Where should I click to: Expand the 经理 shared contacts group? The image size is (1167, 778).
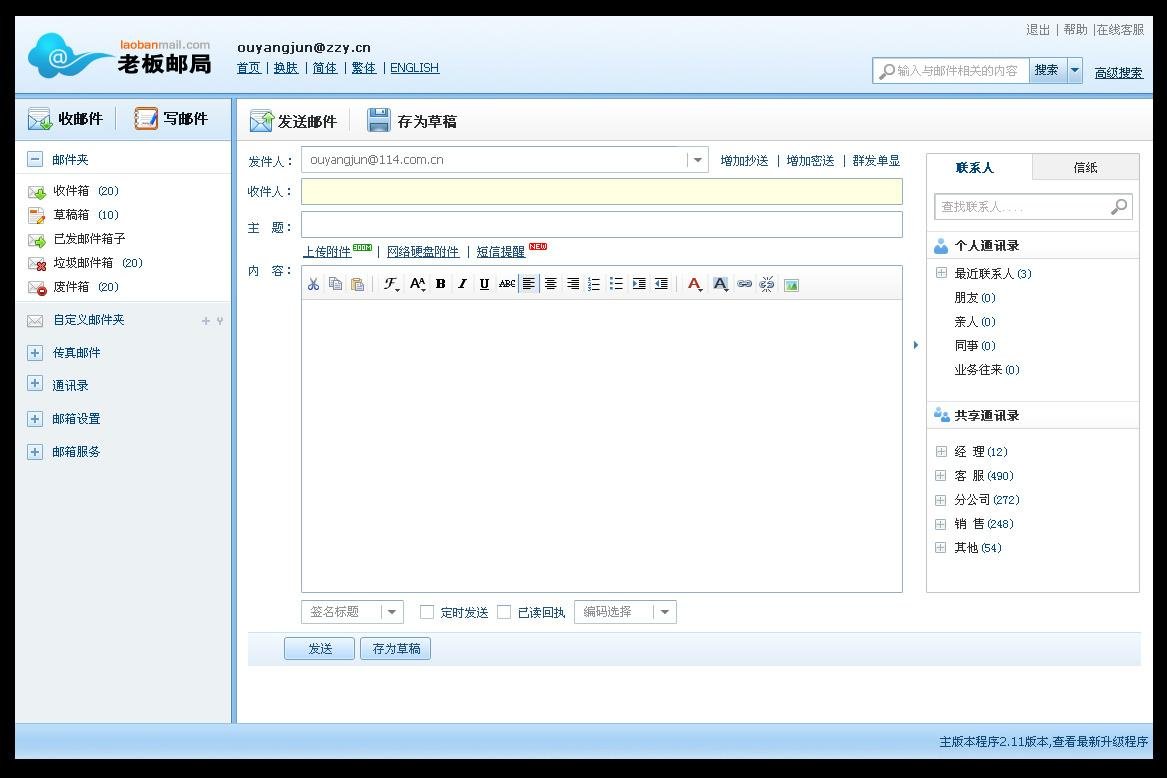(x=941, y=451)
